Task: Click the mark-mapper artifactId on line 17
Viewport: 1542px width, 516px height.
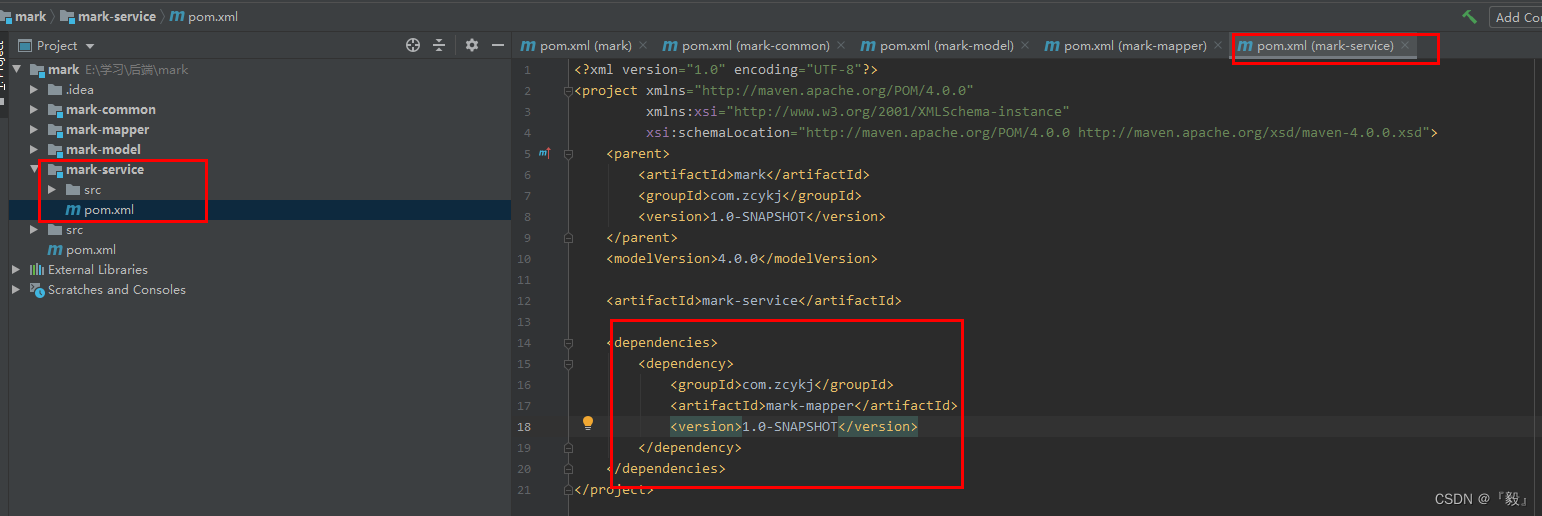Action: (810, 406)
